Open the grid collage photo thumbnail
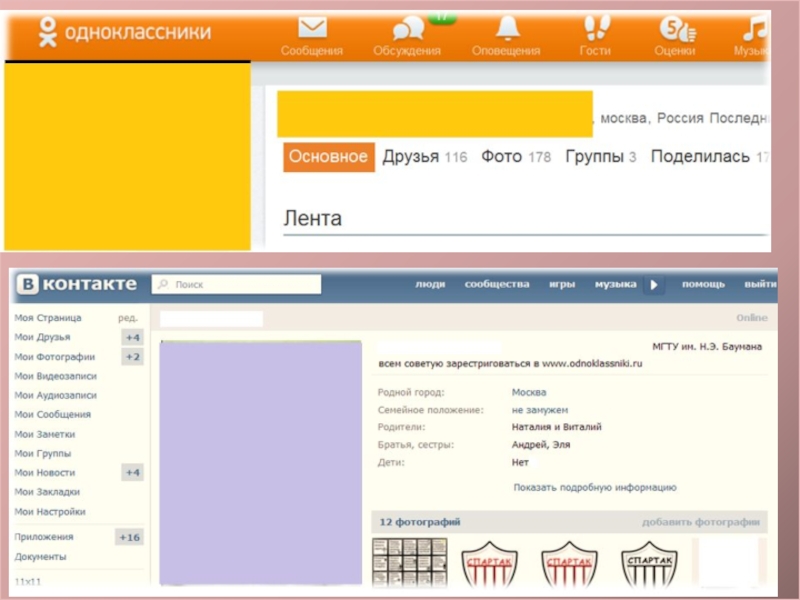This screenshot has height=600, width=800. 410,563
